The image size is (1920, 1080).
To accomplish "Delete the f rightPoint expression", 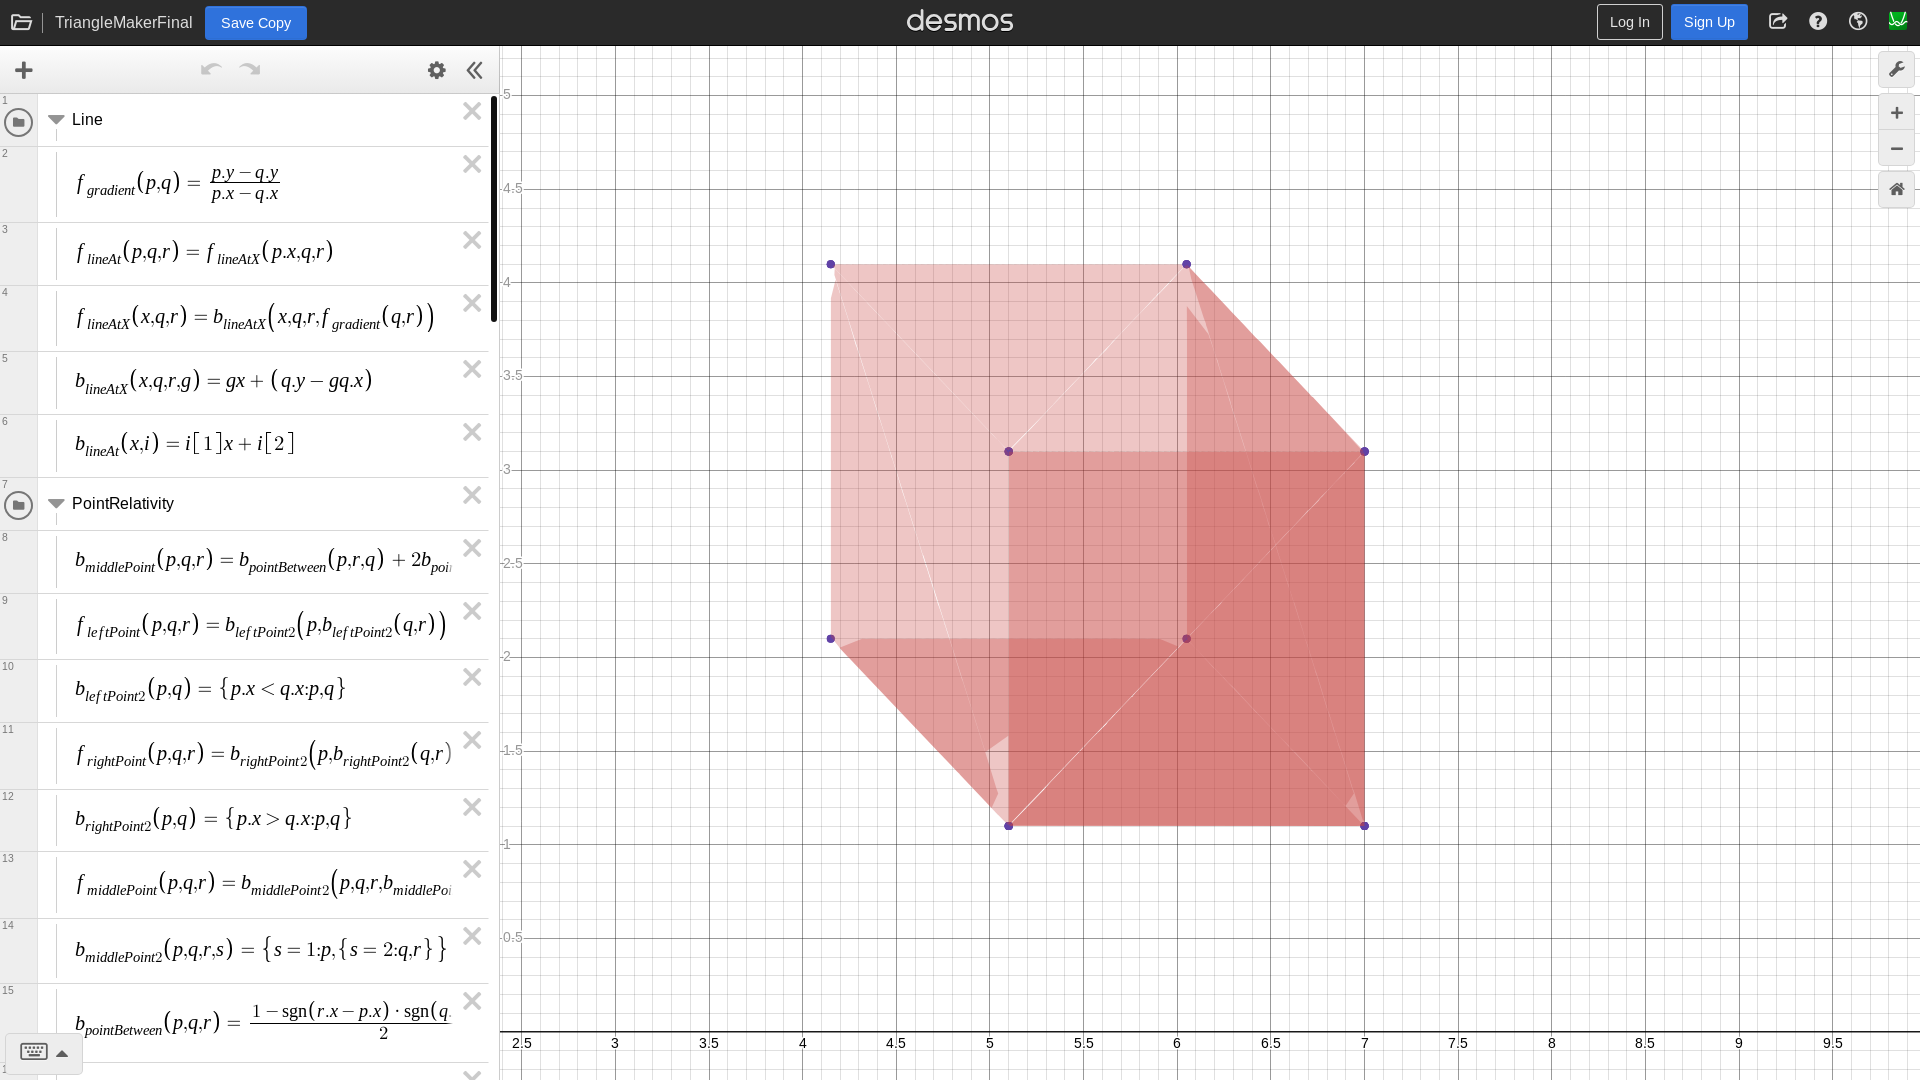I will 472,740.
